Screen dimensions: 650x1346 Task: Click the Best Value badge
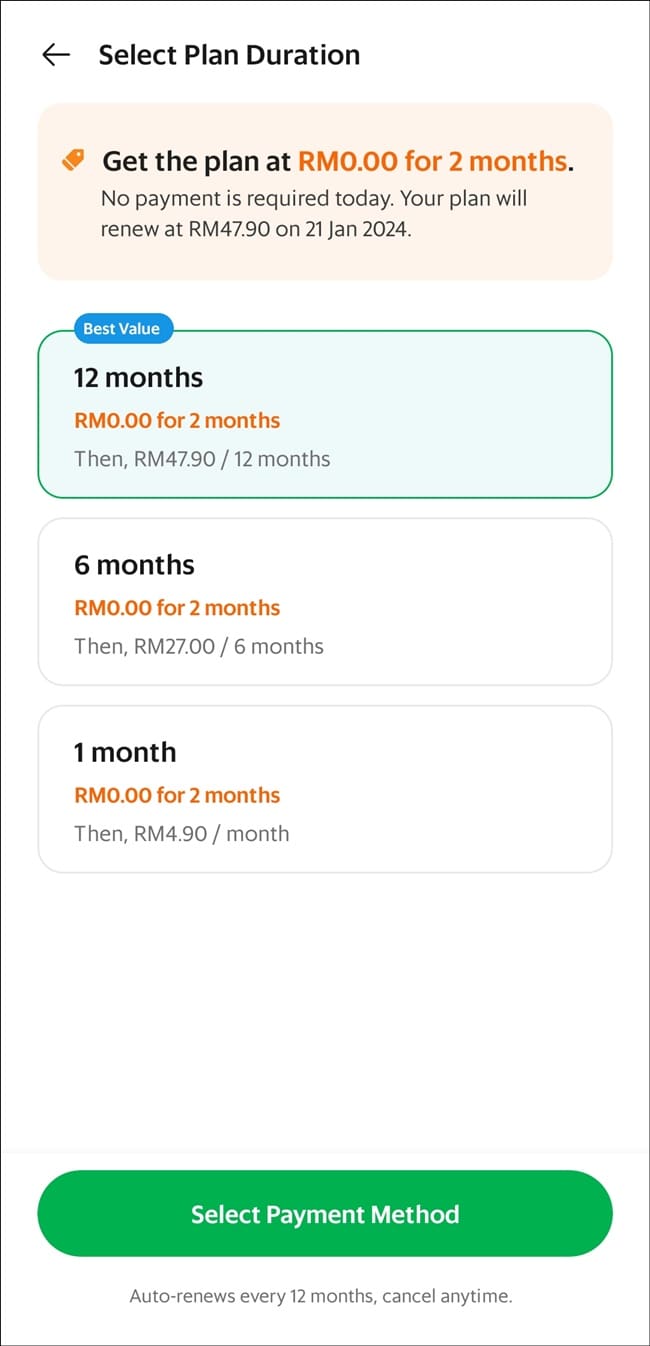[x=122, y=328]
